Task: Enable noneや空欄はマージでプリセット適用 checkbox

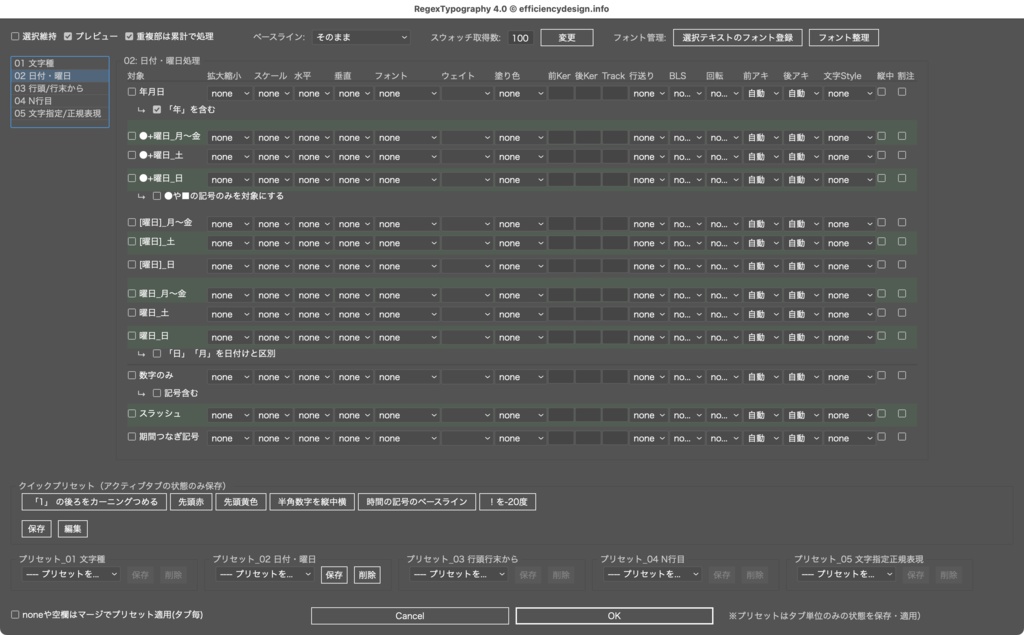Action: click(15, 615)
